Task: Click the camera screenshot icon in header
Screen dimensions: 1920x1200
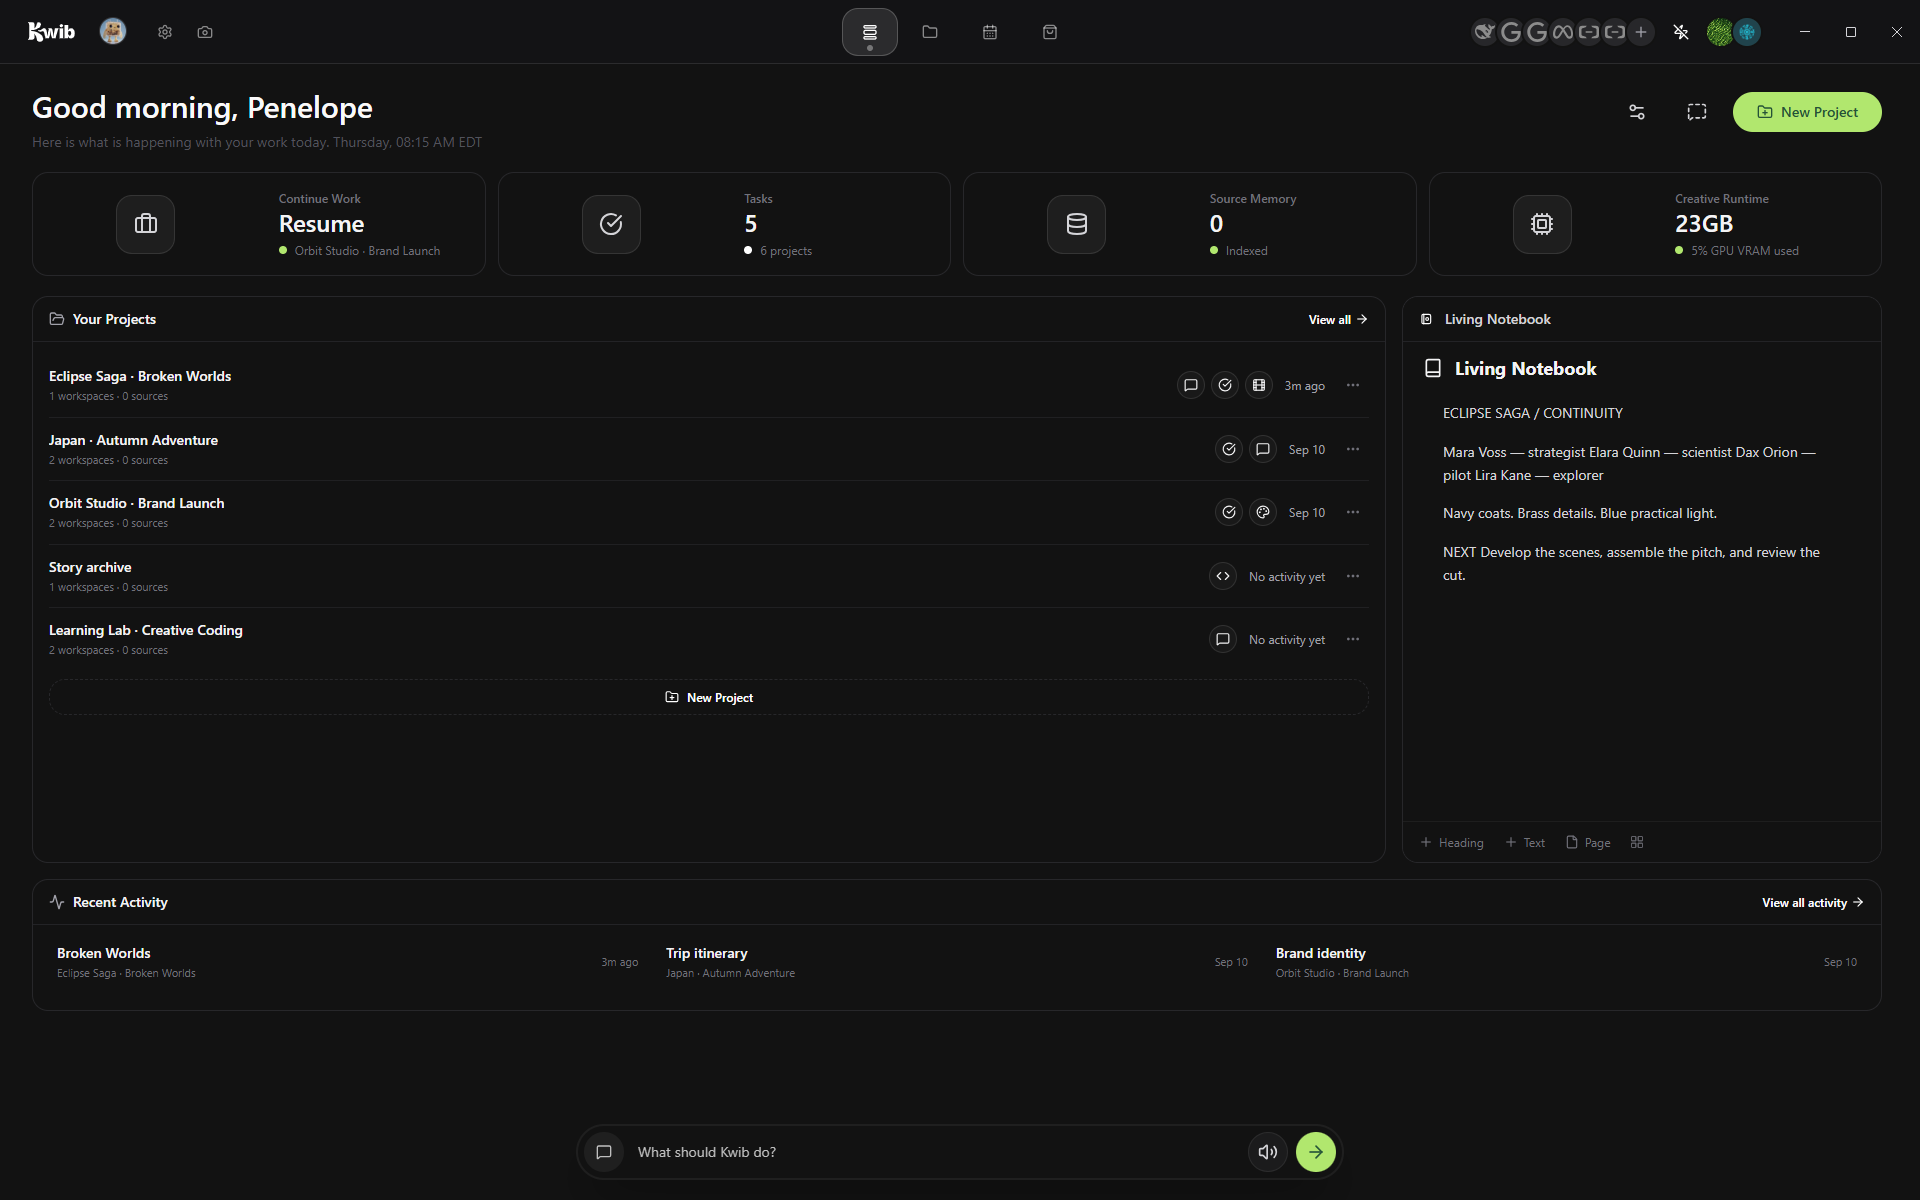Action: (x=205, y=32)
